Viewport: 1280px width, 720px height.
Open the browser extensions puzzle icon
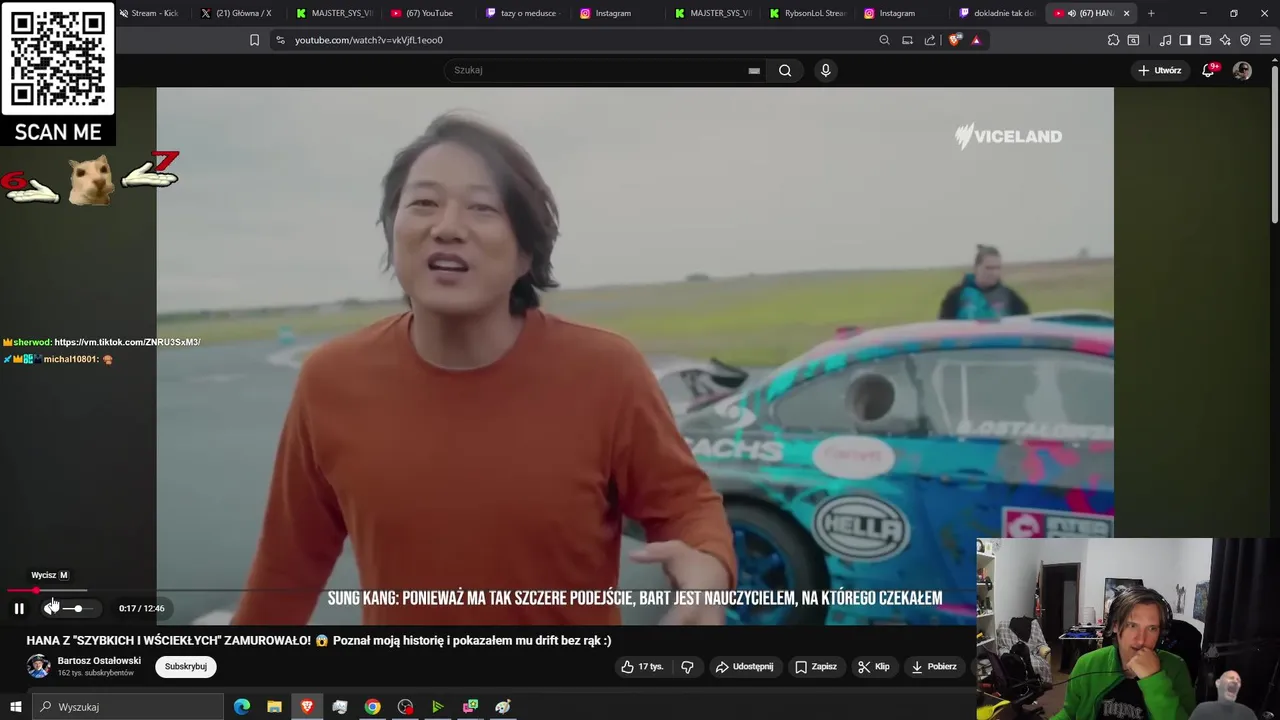click(x=1113, y=40)
